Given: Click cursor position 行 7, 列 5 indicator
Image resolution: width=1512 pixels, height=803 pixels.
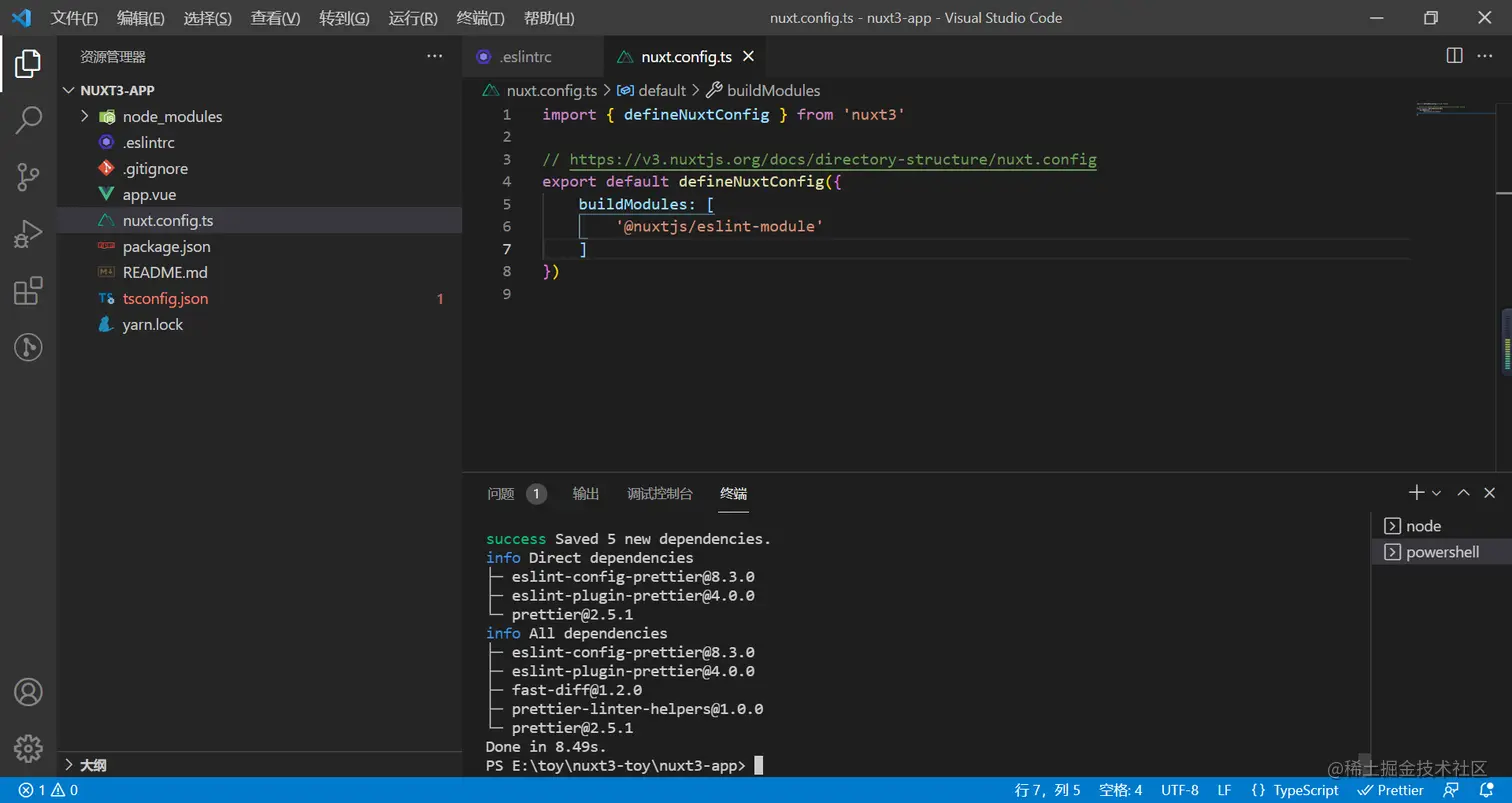Looking at the screenshot, I should 1047,790.
